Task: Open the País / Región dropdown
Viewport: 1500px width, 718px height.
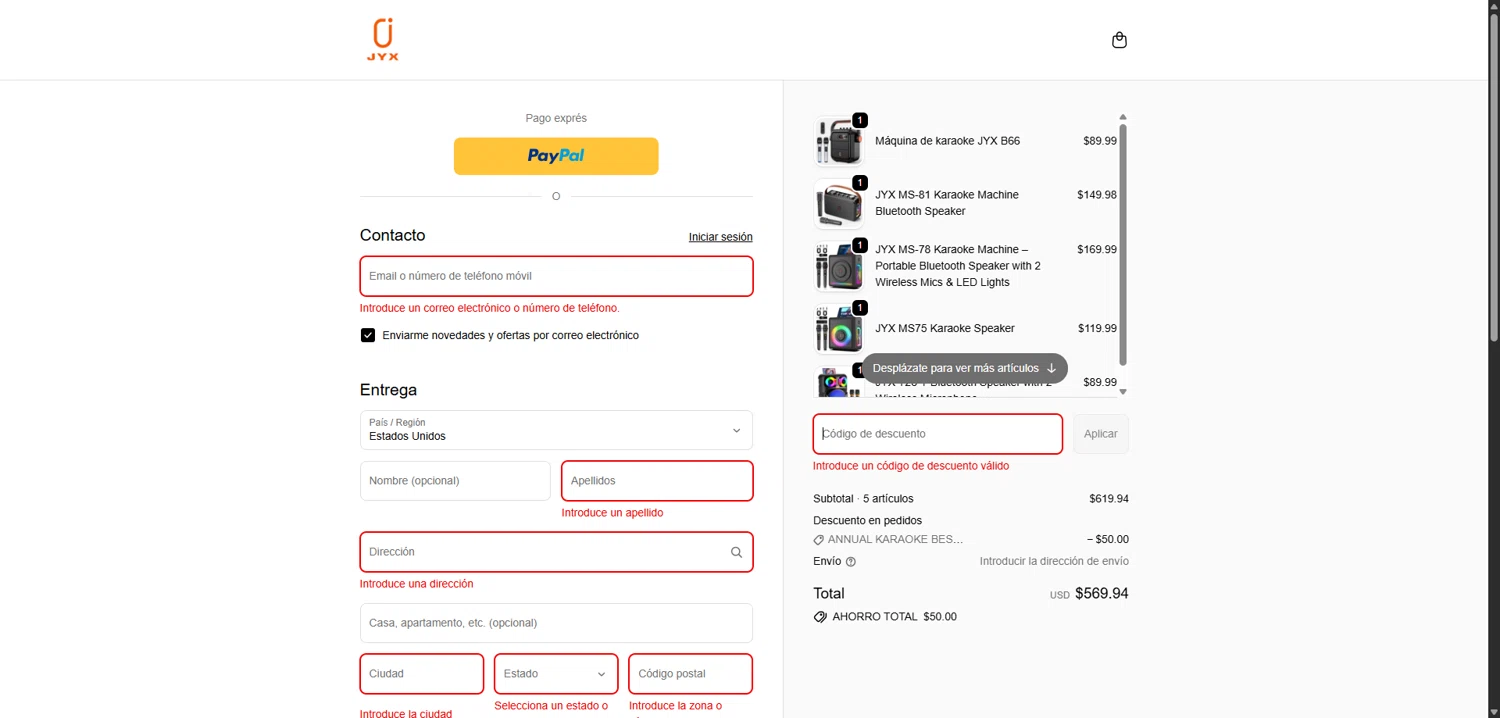Action: pyautogui.click(x=556, y=430)
